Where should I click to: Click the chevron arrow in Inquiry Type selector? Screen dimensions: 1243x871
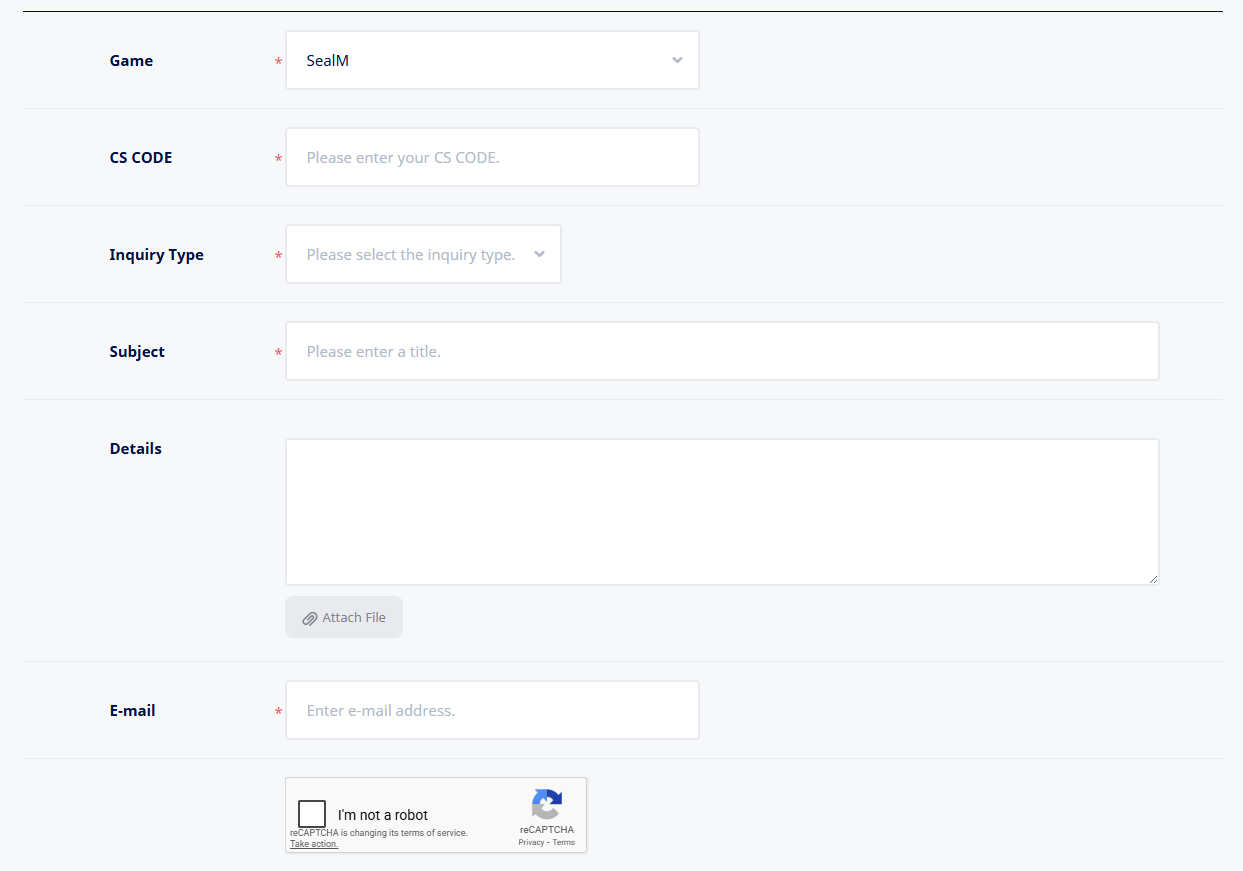(x=540, y=255)
